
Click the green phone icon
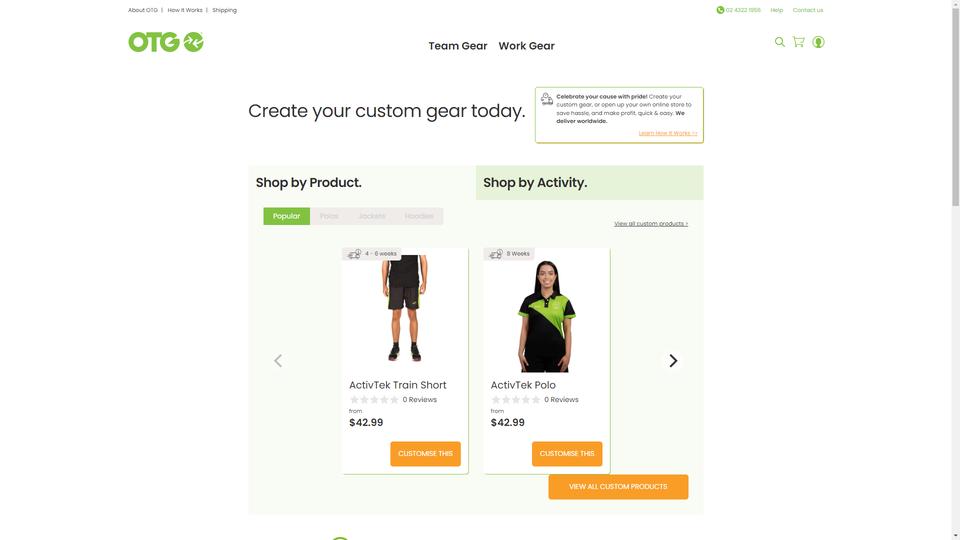[x=720, y=10]
